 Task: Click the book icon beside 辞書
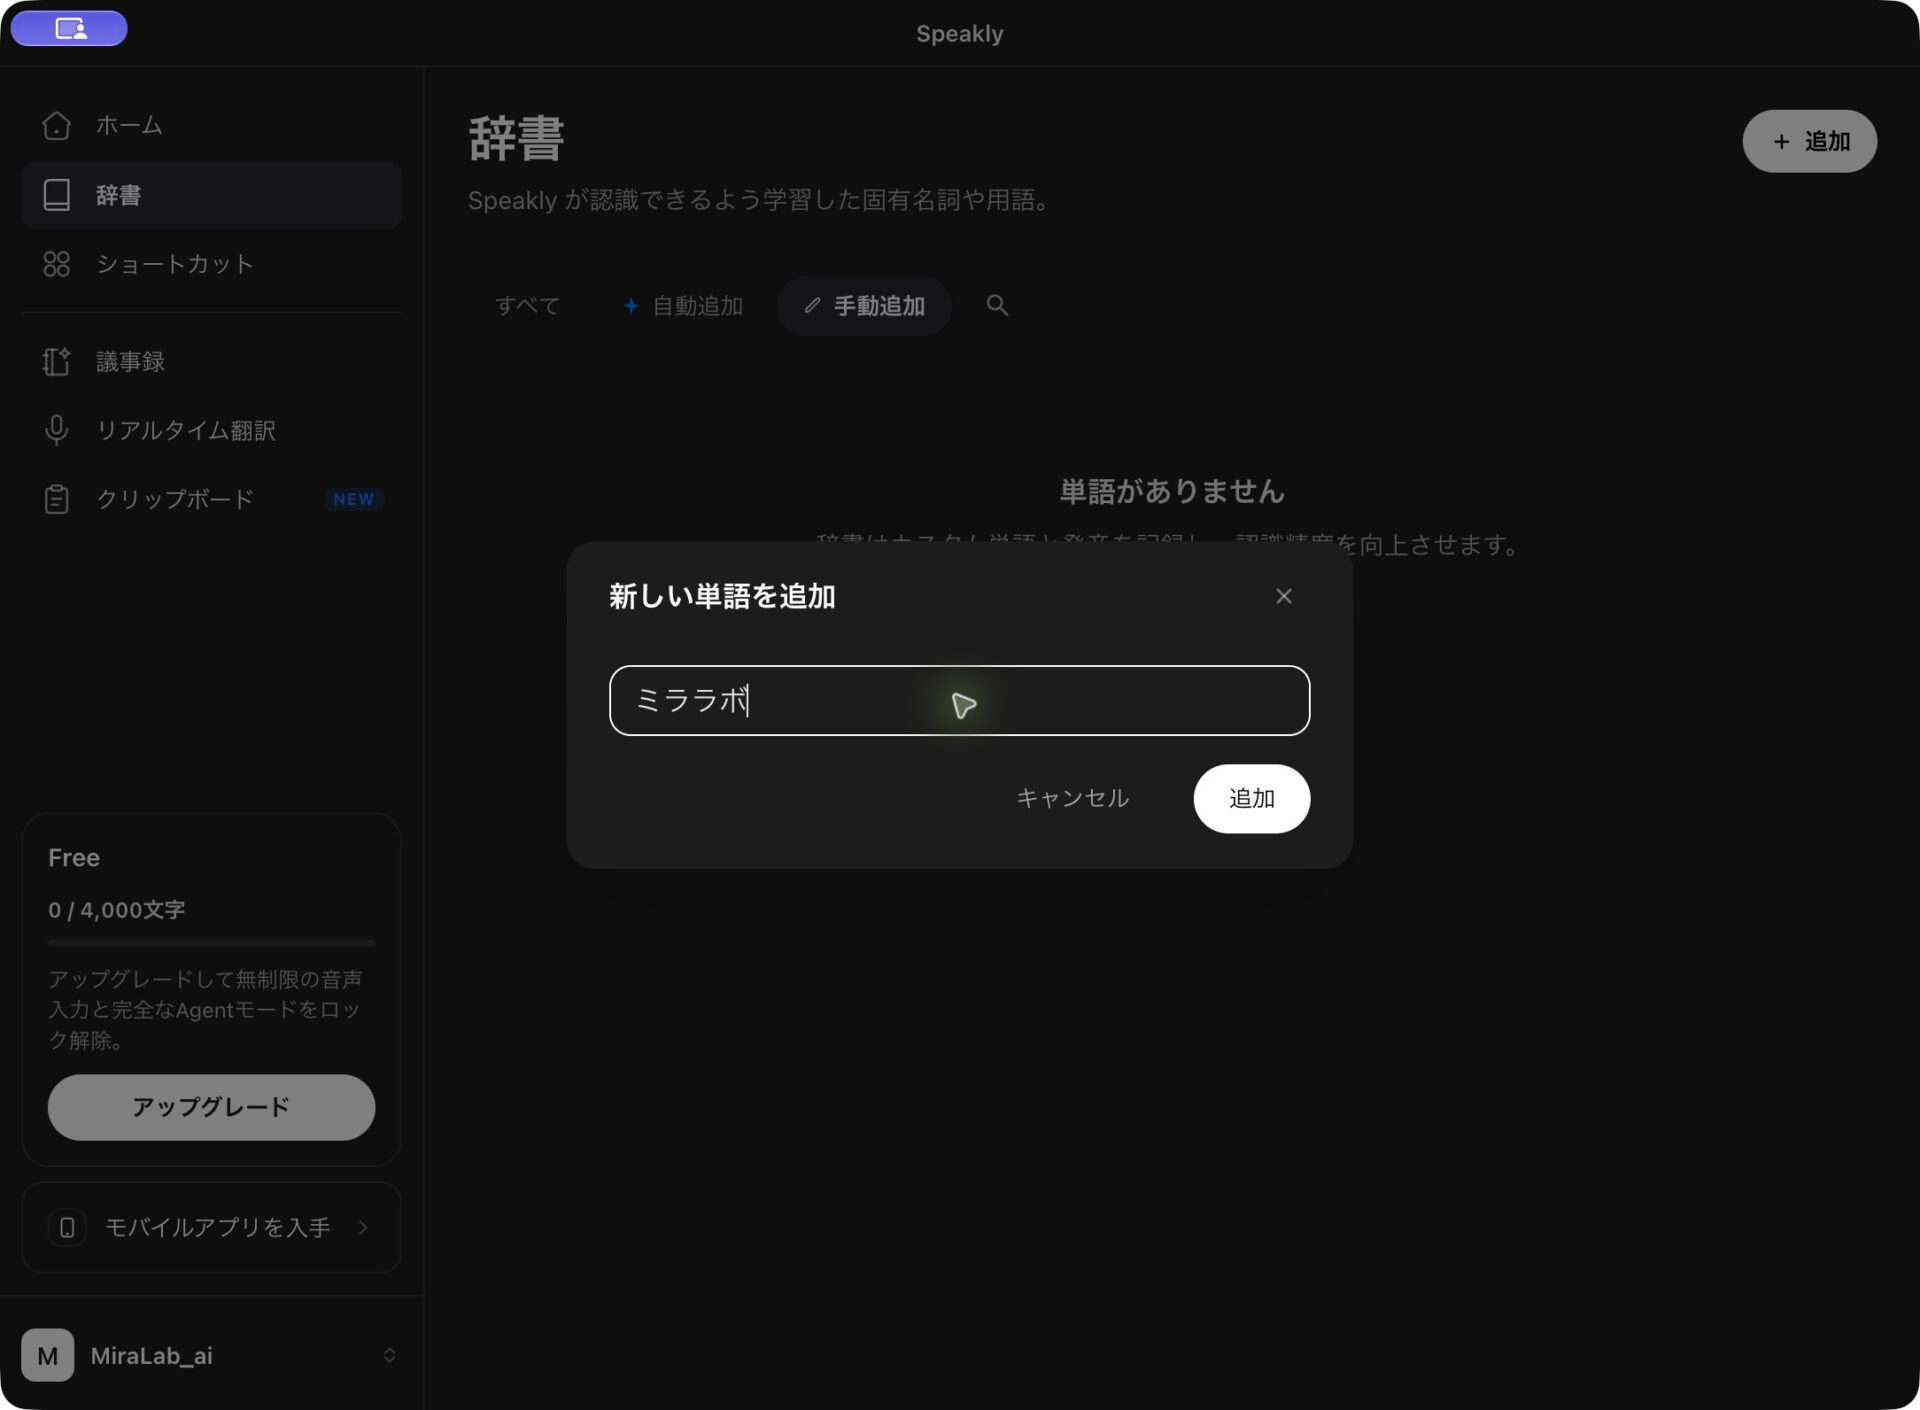[57, 195]
